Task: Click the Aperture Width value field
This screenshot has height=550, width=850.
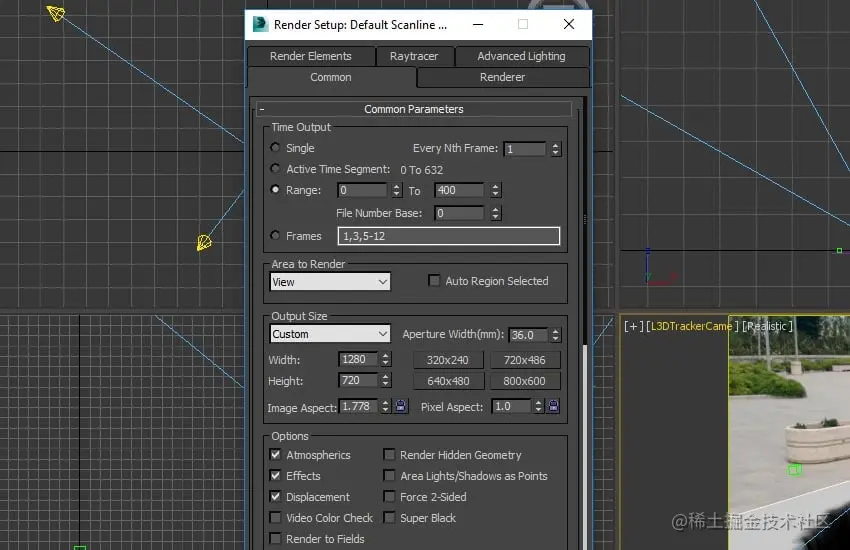Action: pyautogui.click(x=528, y=335)
